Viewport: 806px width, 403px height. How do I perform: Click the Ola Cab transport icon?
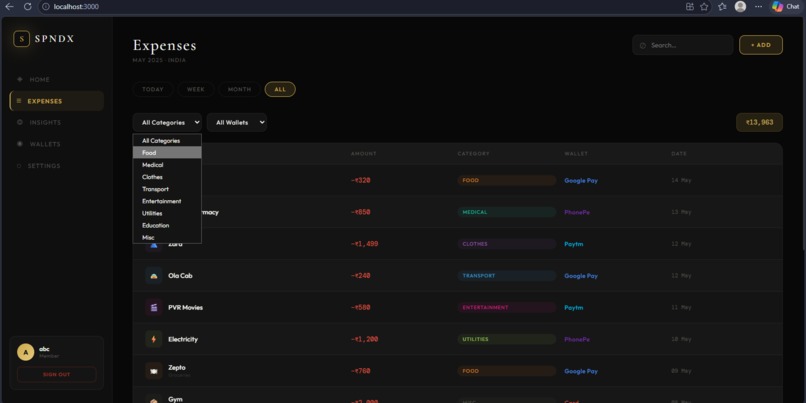point(154,276)
